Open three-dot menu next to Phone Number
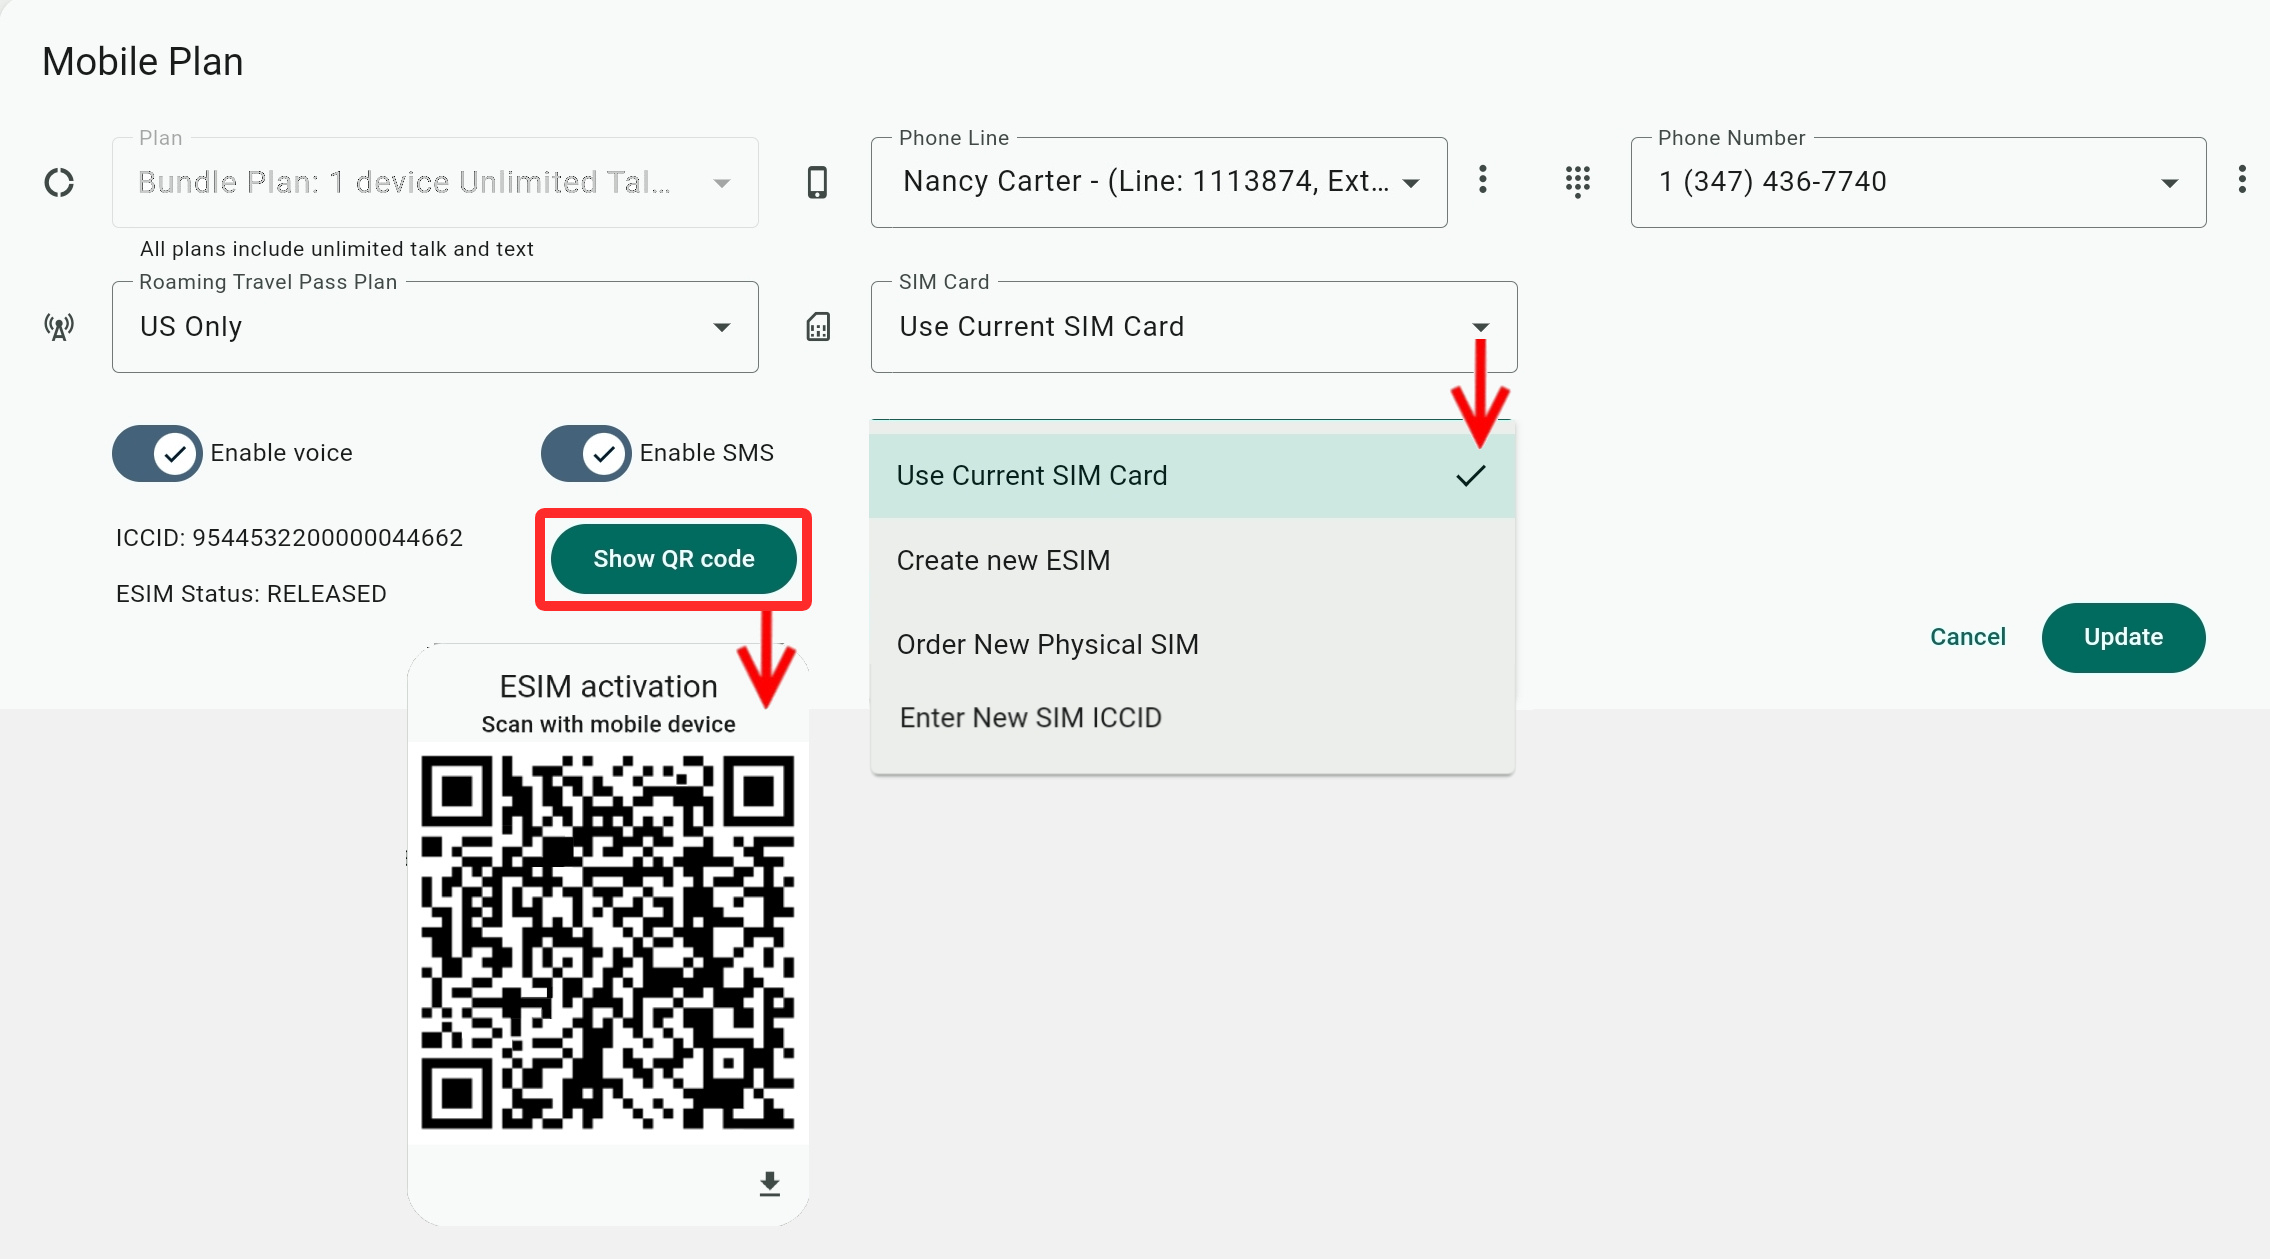This screenshot has width=2270, height=1259. [x=2242, y=180]
